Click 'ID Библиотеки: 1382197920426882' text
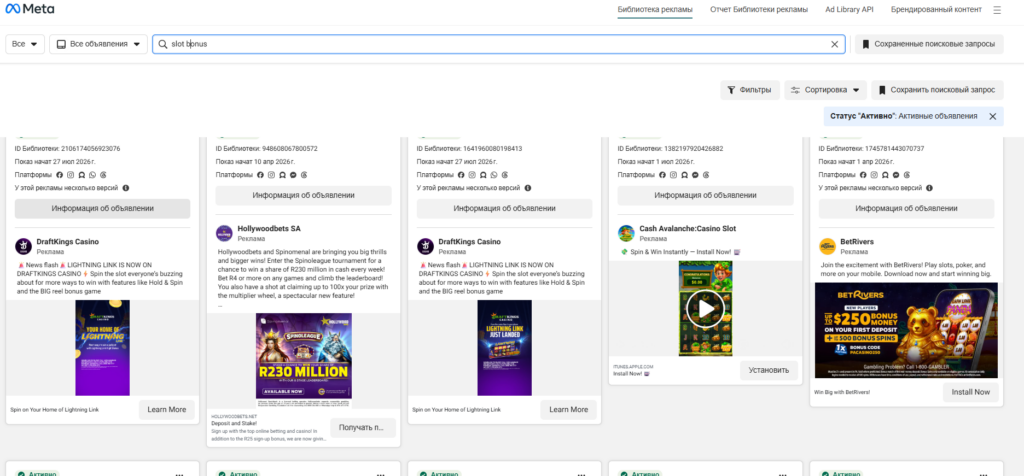 pyautogui.click(x=671, y=148)
